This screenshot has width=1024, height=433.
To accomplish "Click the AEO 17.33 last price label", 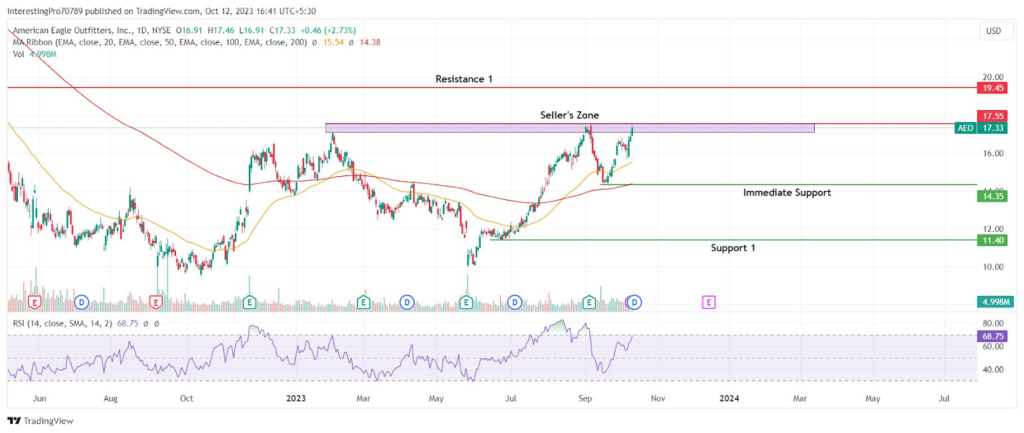I will (981, 128).
